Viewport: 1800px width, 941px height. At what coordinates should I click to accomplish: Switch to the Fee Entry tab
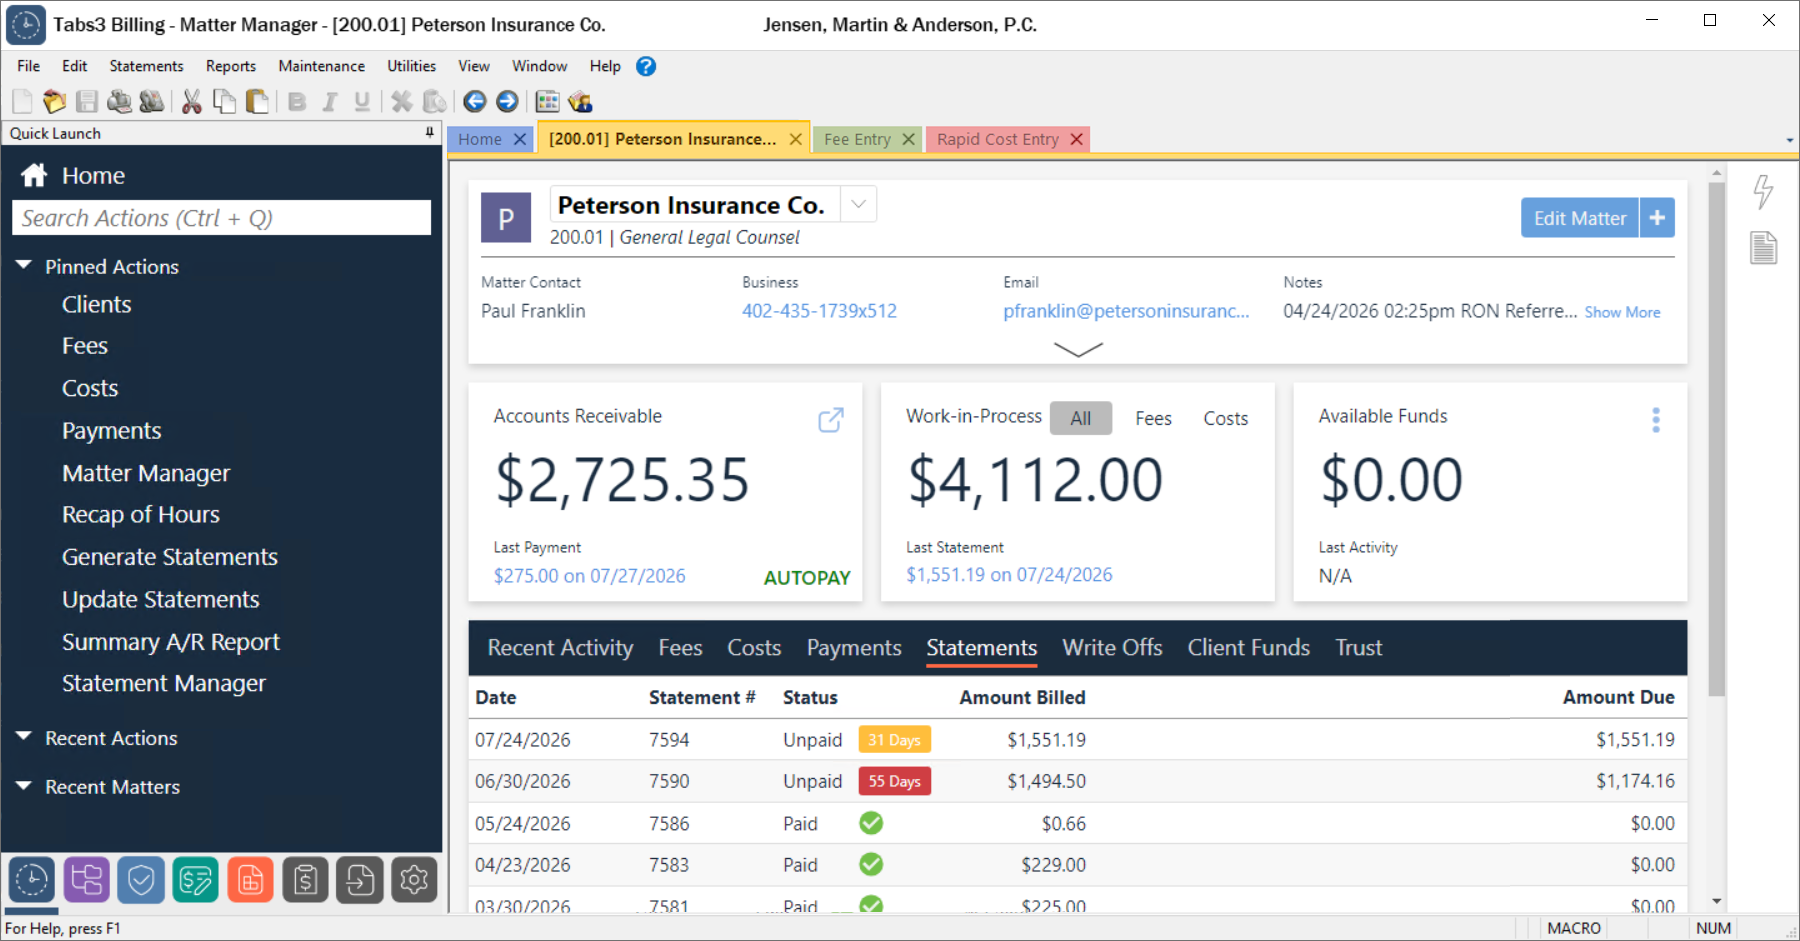857,139
